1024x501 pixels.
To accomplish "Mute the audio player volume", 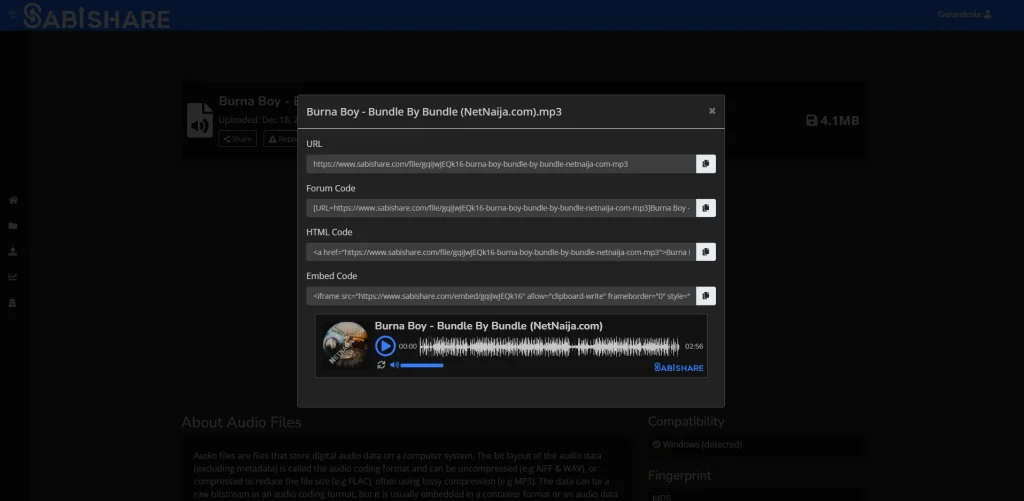I will coord(394,364).
